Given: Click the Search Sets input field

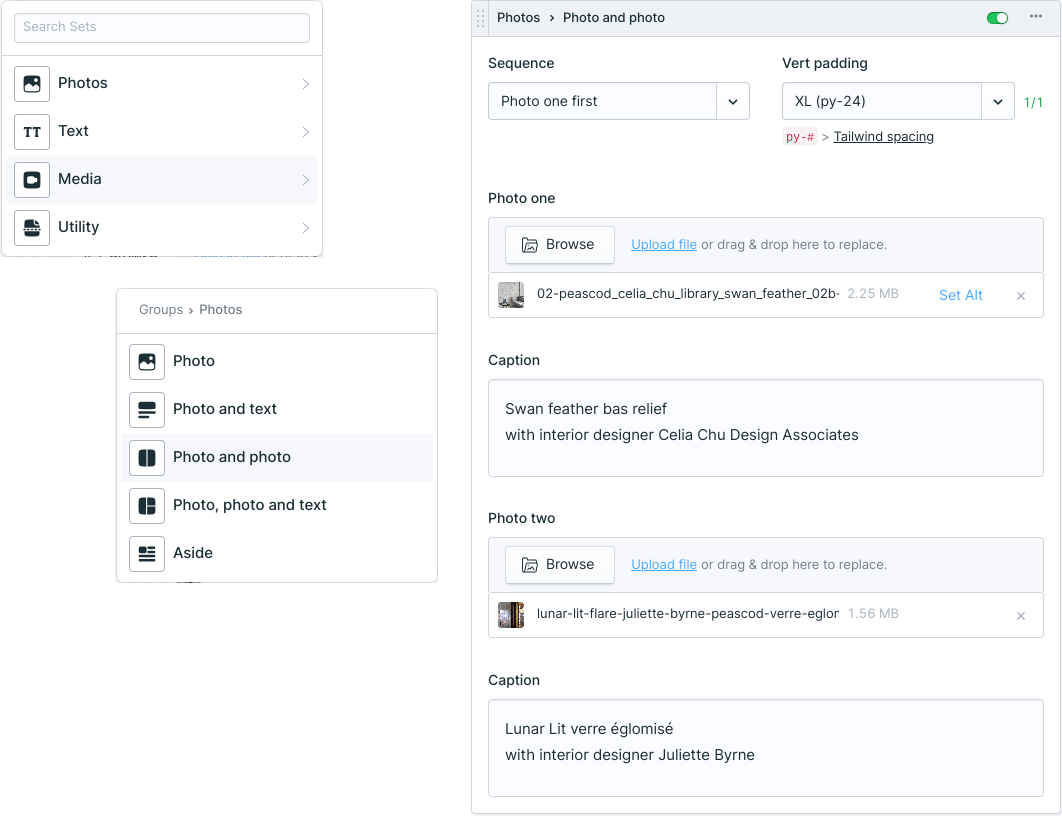Looking at the screenshot, I should (x=162, y=27).
